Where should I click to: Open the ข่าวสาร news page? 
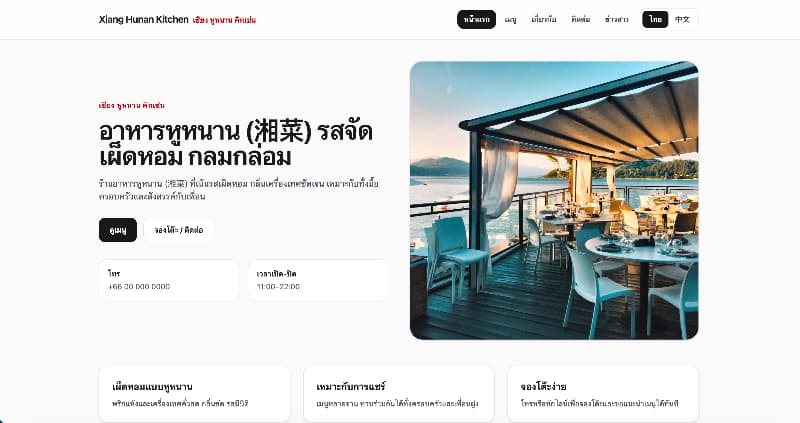pyautogui.click(x=616, y=19)
